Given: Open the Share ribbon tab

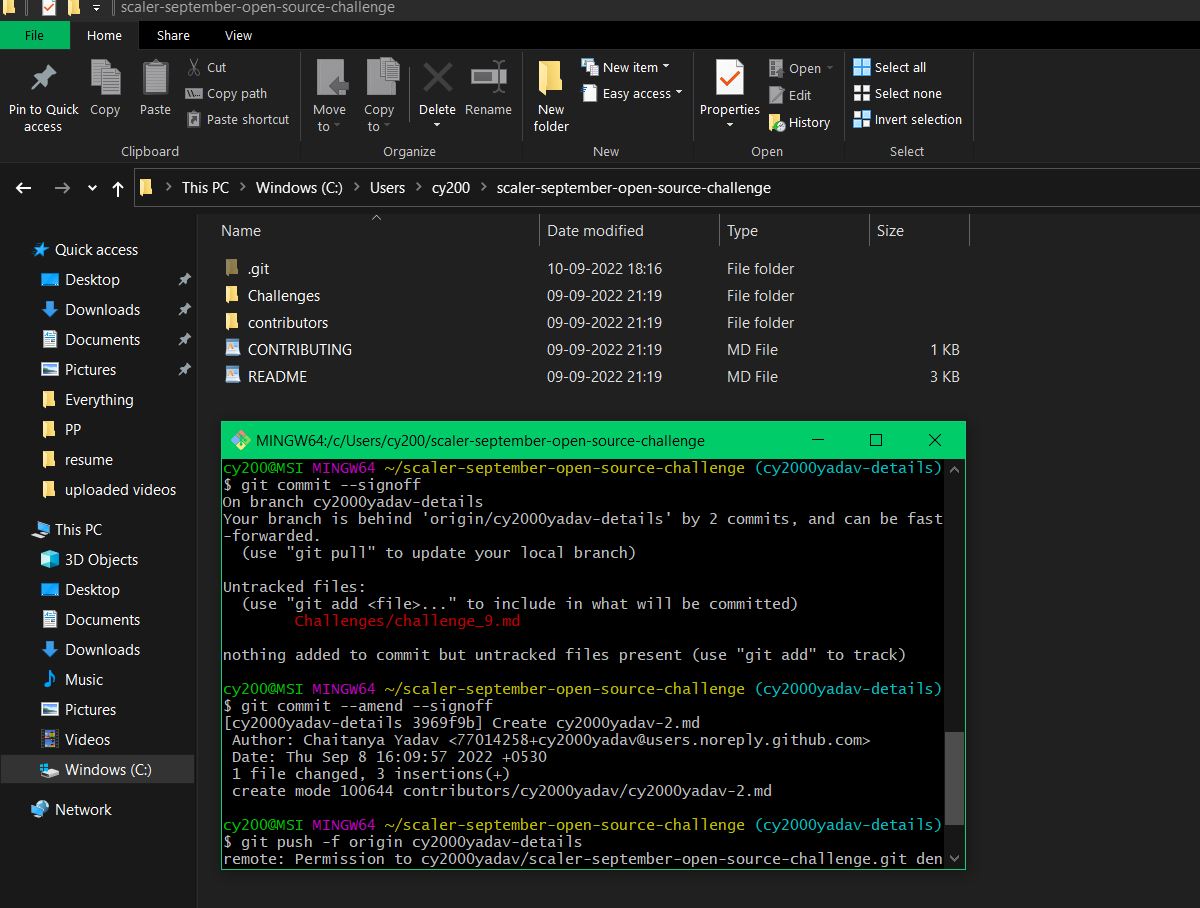Looking at the screenshot, I should click(173, 35).
